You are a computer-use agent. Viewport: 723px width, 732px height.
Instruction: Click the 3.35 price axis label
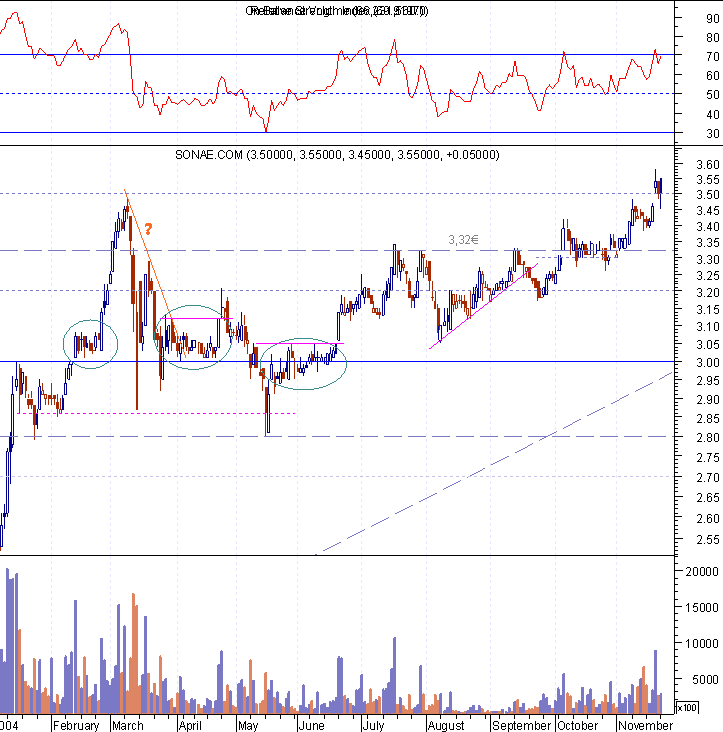(x=708, y=243)
